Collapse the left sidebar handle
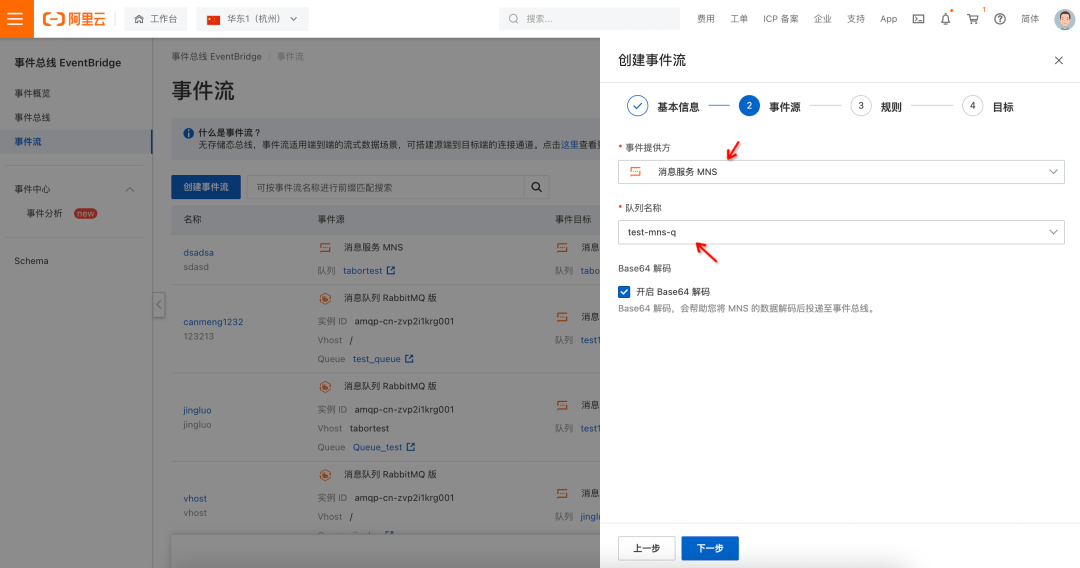Viewport: 1080px width, 568px height. coord(158,304)
